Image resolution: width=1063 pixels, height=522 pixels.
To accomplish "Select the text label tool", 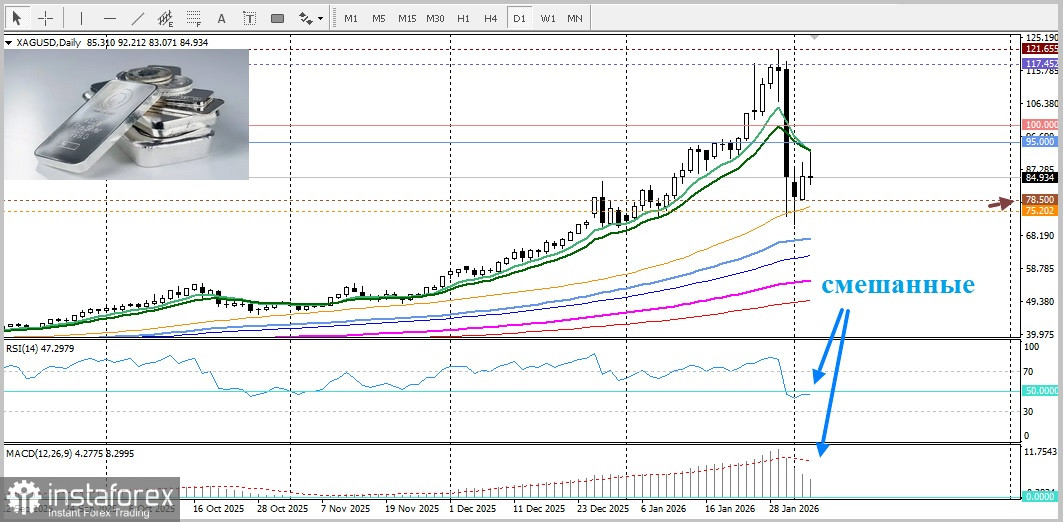I will click(250, 18).
